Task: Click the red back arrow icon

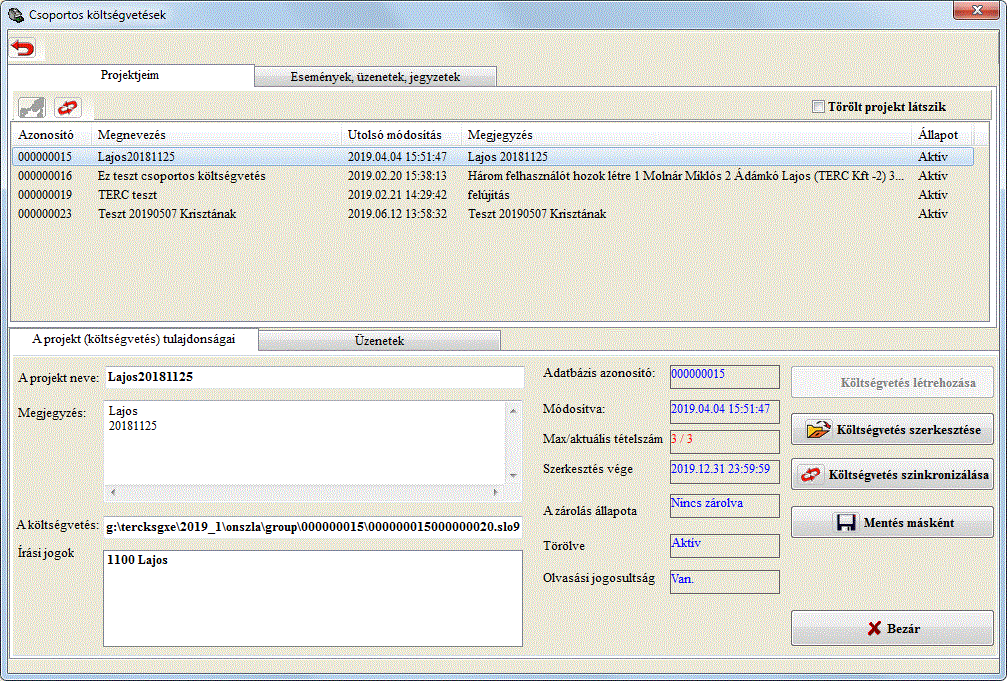Action: [23, 48]
